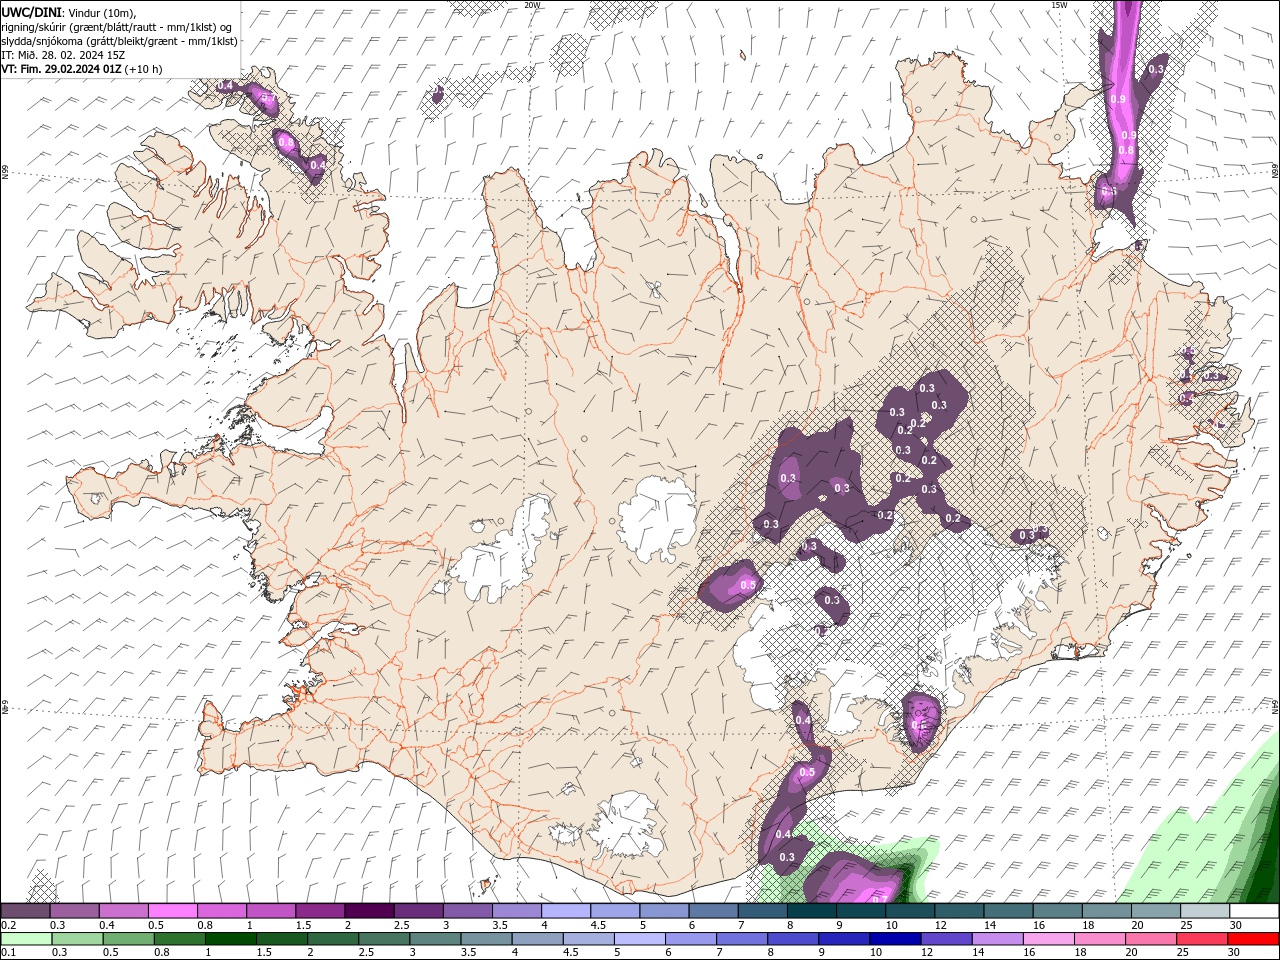Select the upper legend swatch starting at 3
This screenshot has width=1280, height=960.
coord(467,911)
